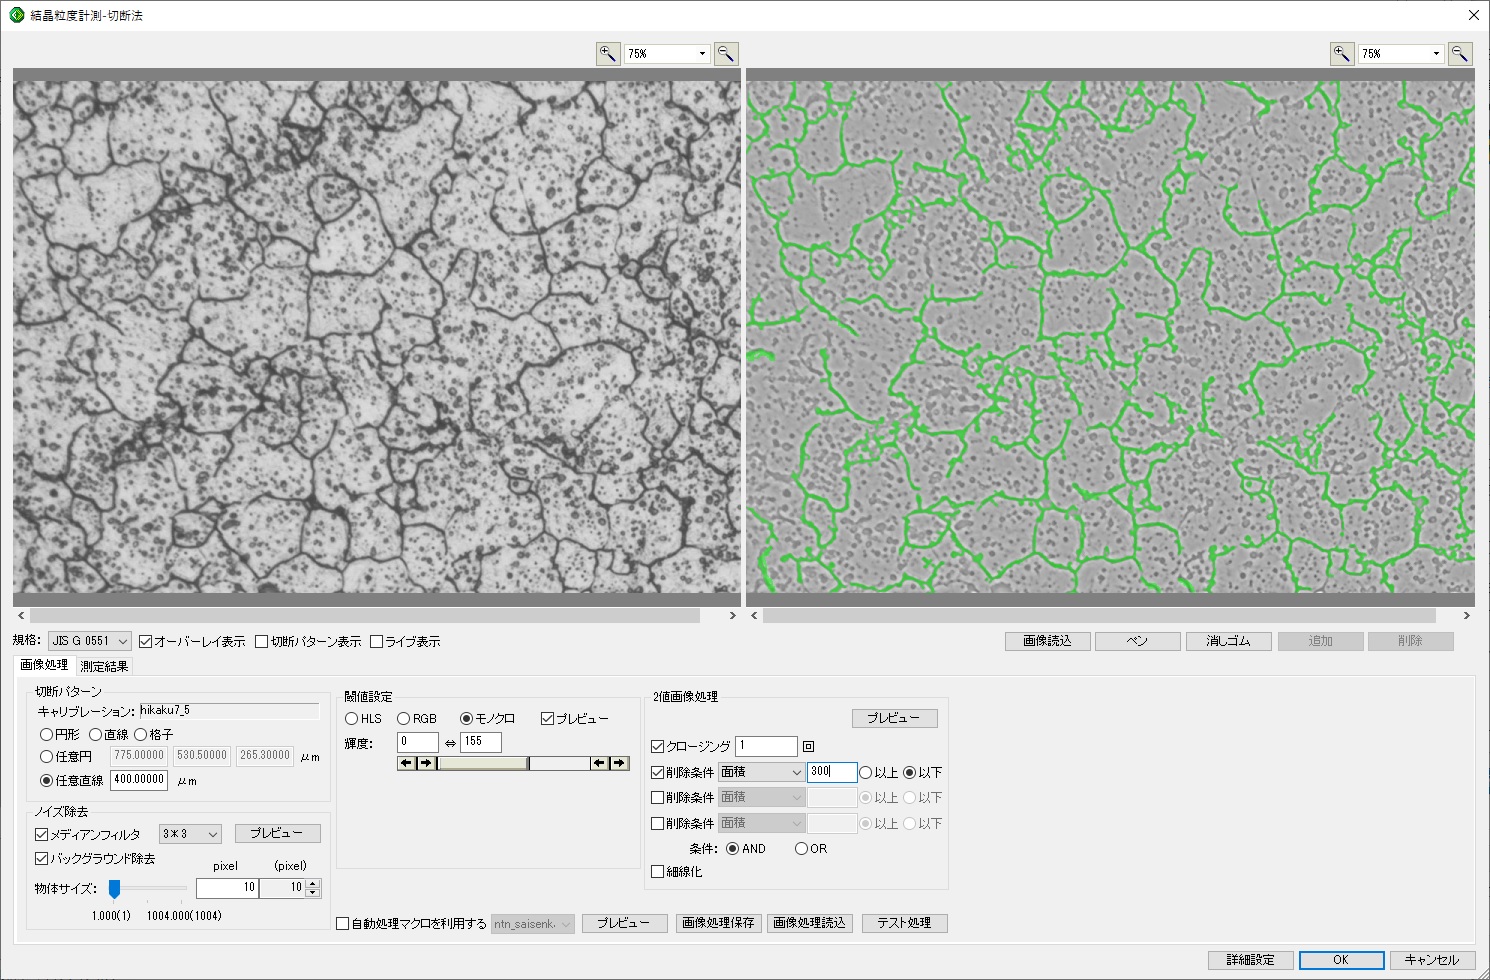
Task: Enable the 切断パターン表示 checkbox
Action: point(262,642)
